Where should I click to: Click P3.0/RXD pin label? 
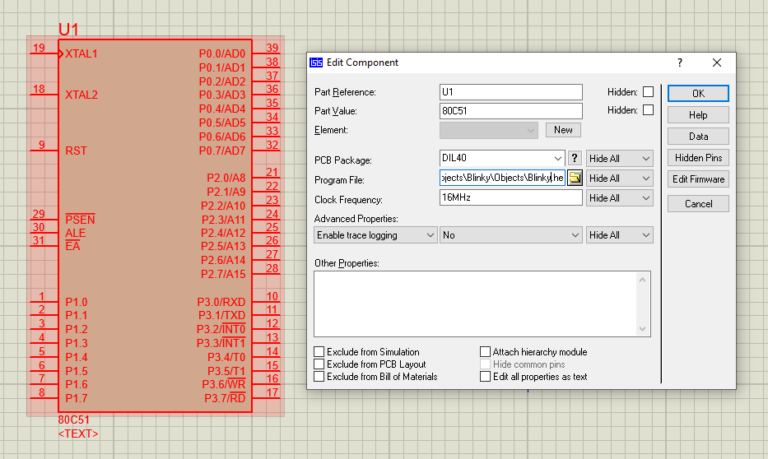[x=221, y=302]
